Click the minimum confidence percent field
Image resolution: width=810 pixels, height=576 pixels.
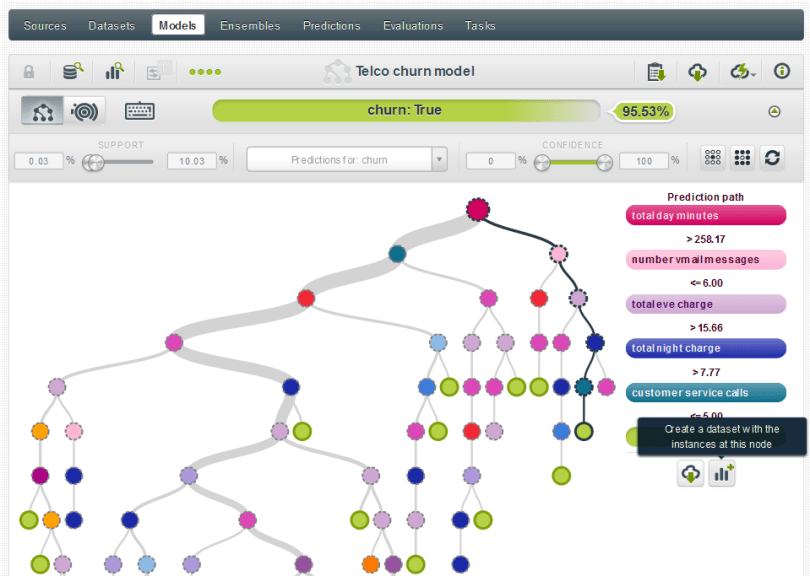point(490,160)
